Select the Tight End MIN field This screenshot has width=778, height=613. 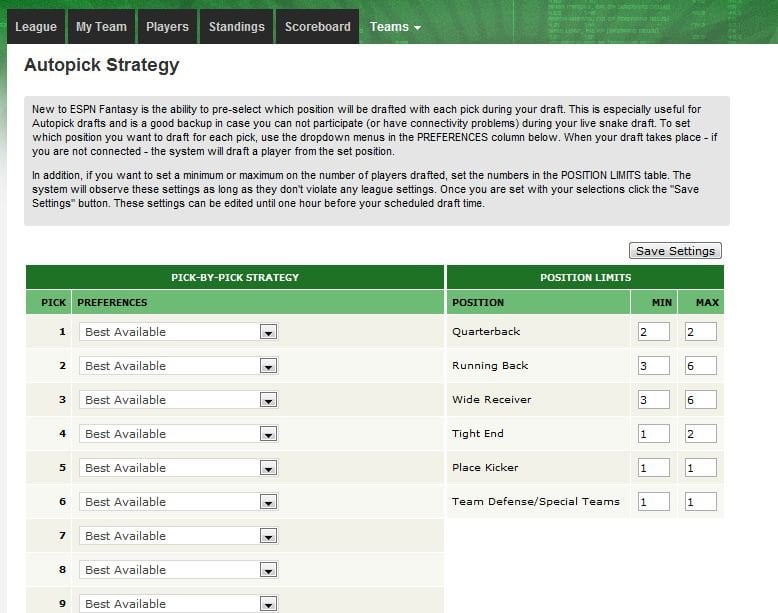pyautogui.click(x=653, y=434)
